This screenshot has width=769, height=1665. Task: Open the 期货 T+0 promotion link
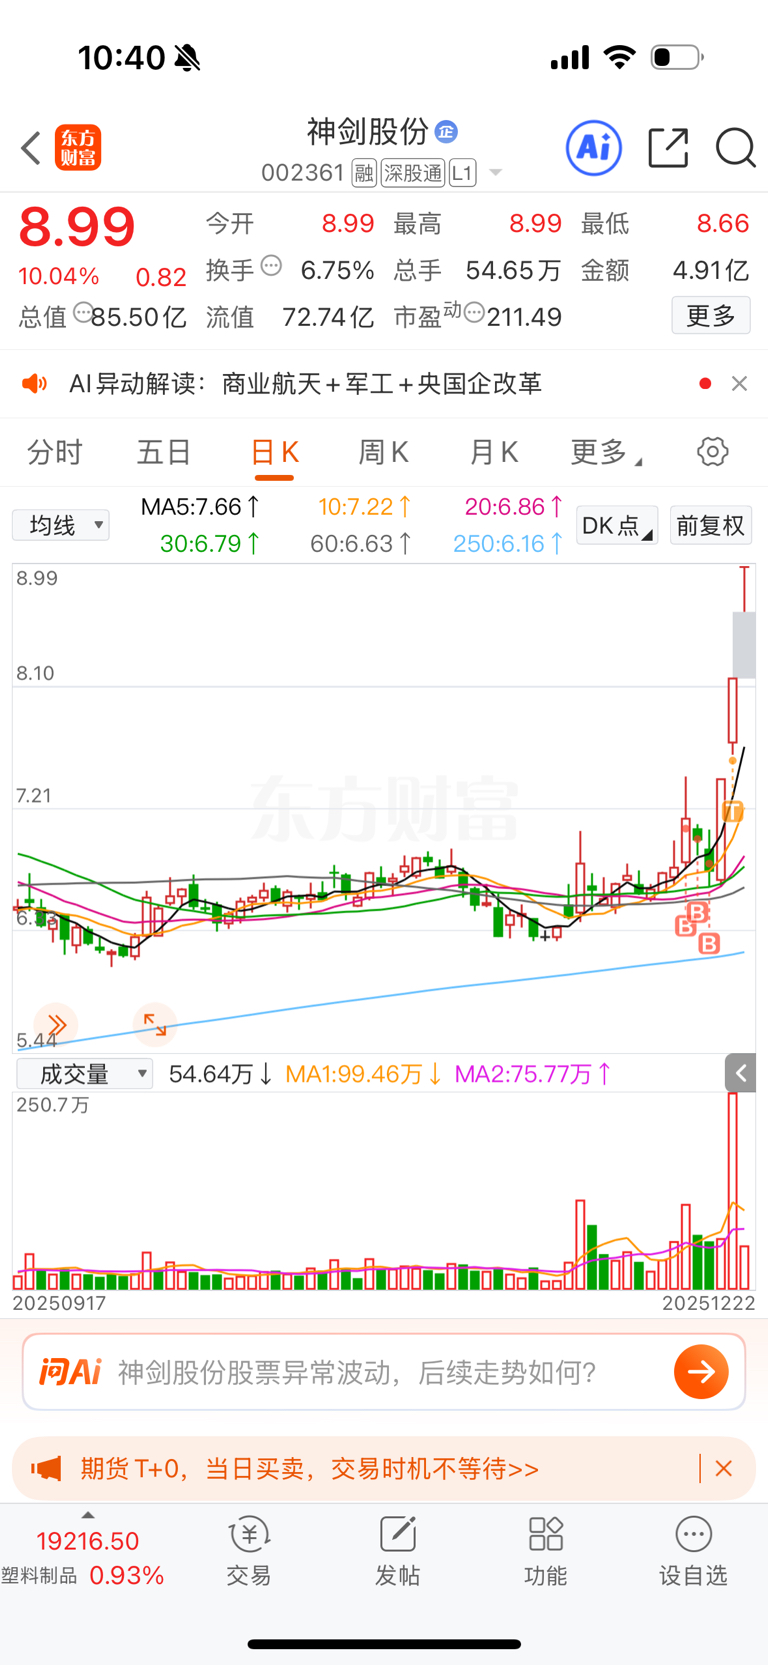pos(309,1468)
